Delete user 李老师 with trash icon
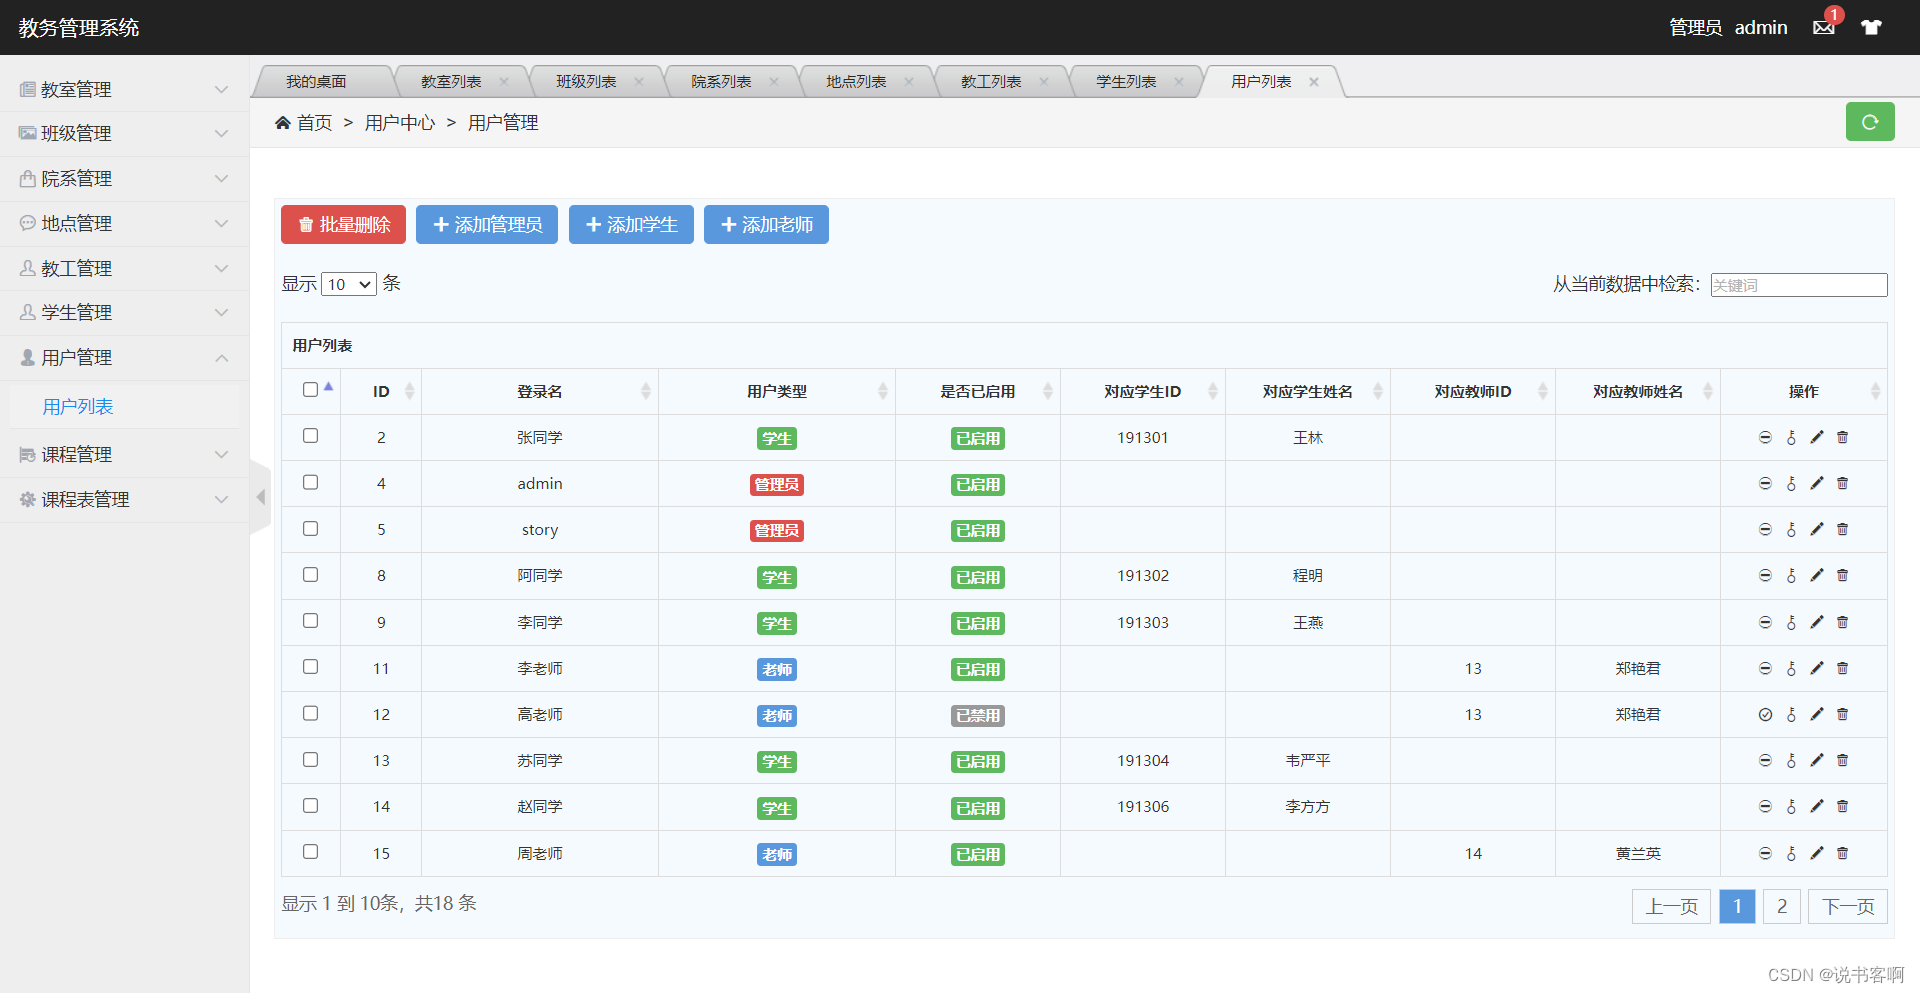Viewport: 1920px width, 993px height. click(x=1843, y=668)
